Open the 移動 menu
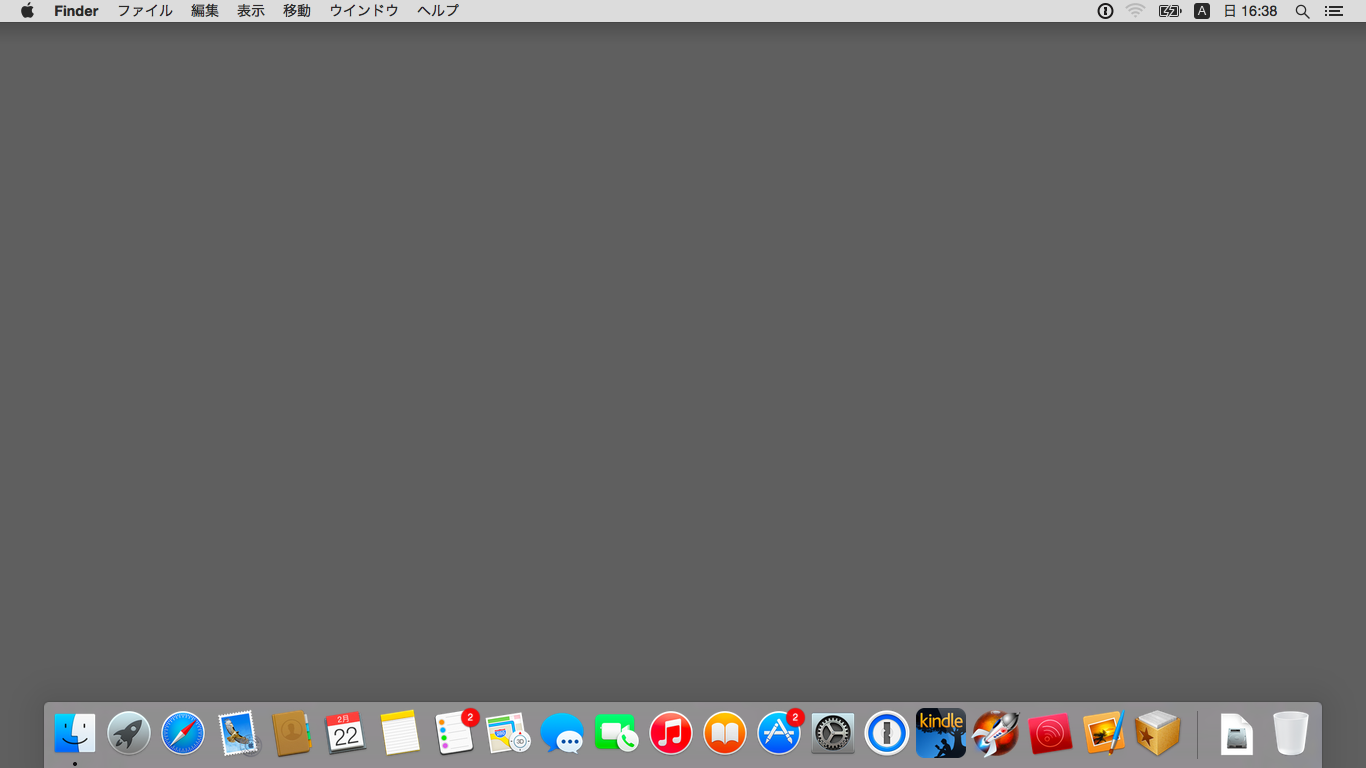The width and height of the screenshot is (1366, 768). pyautogui.click(x=297, y=11)
